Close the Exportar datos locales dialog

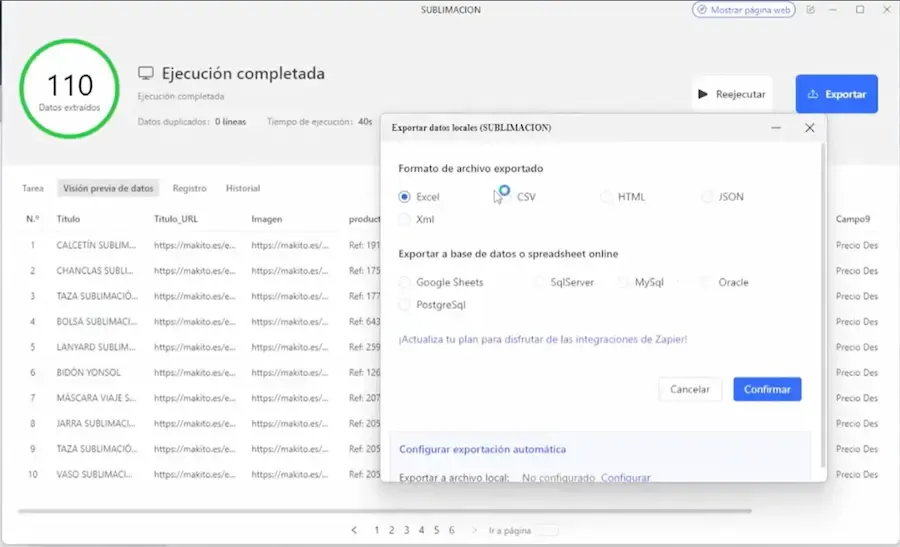(809, 128)
